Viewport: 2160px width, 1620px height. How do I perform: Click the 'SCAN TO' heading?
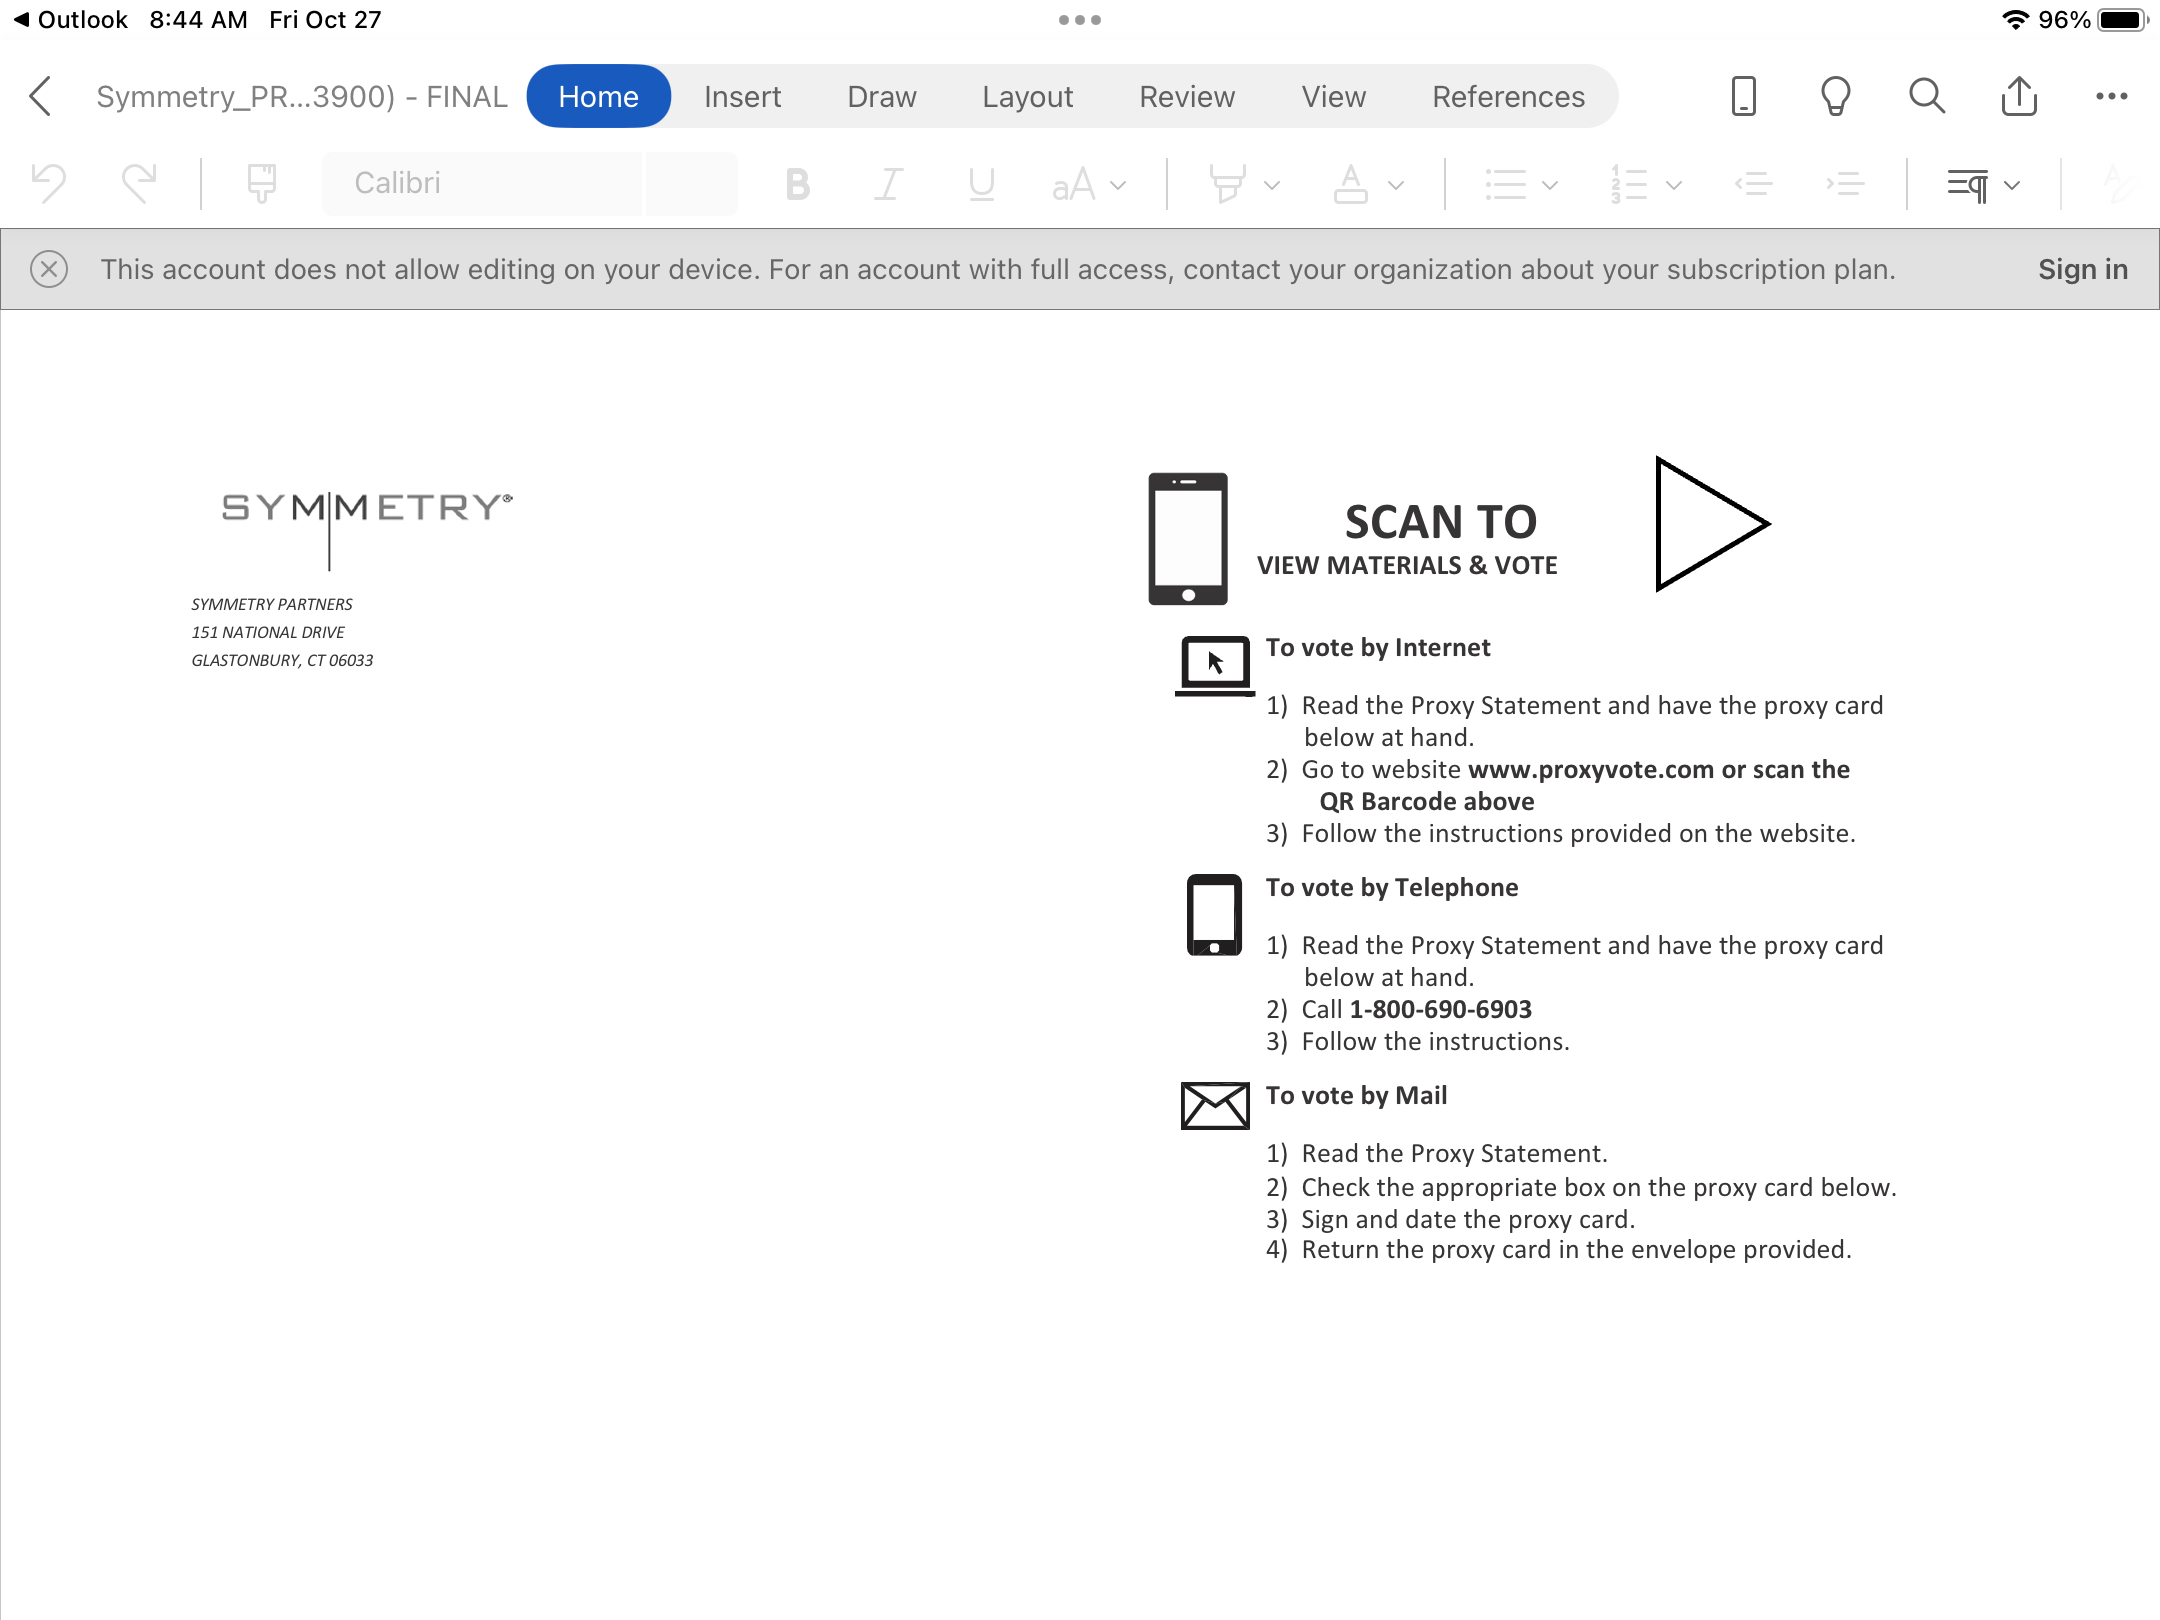coord(1440,522)
